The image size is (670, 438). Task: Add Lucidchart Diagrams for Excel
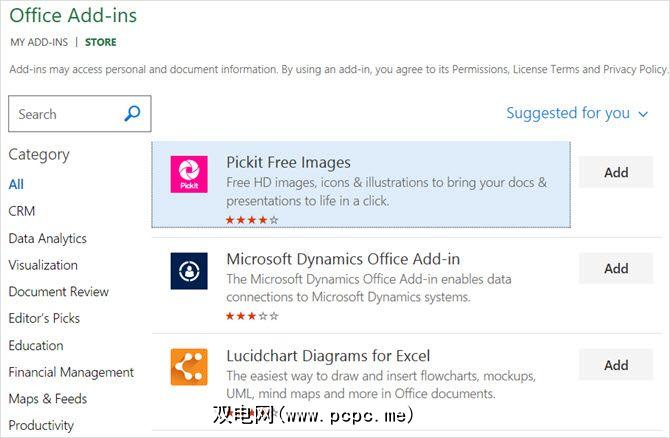[616, 365]
